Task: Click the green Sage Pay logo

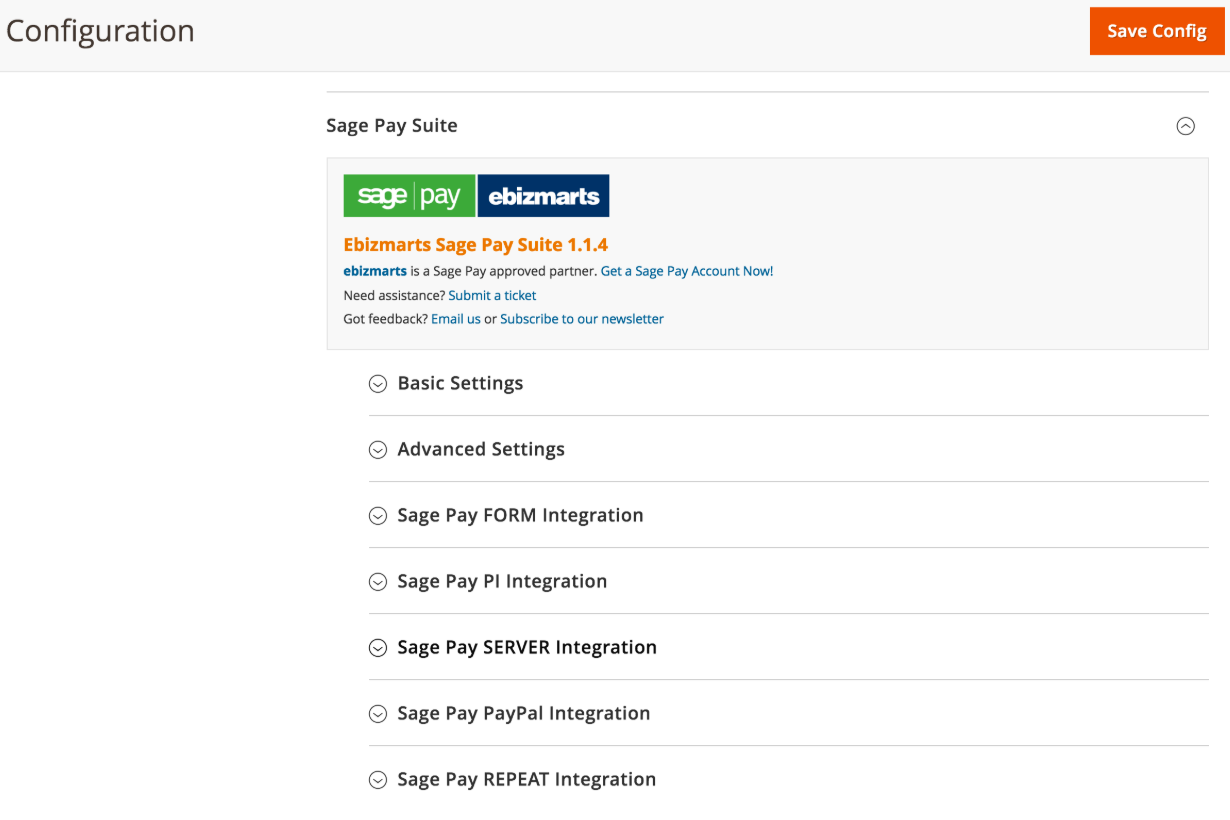Action: [409, 196]
